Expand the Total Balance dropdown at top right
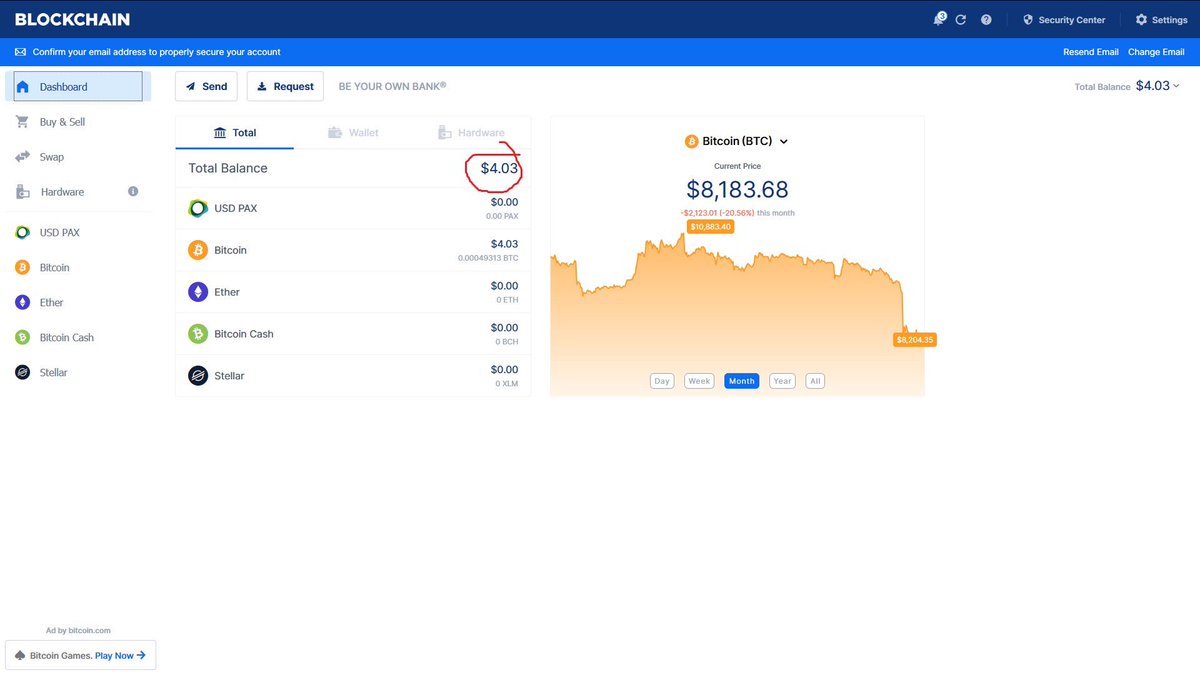Screen dimensions: 1200x675 pos(1176,86)
